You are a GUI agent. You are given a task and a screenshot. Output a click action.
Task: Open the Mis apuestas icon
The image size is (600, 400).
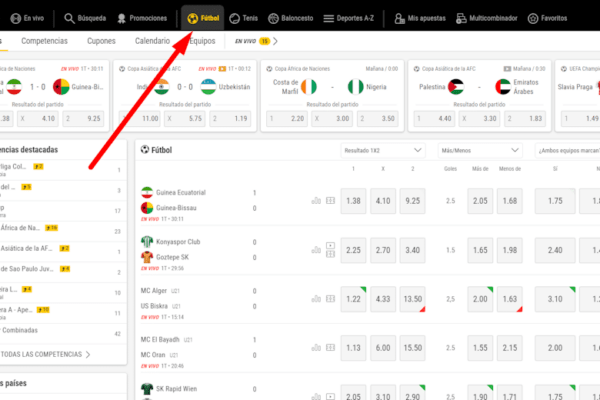tap(399, 18)
